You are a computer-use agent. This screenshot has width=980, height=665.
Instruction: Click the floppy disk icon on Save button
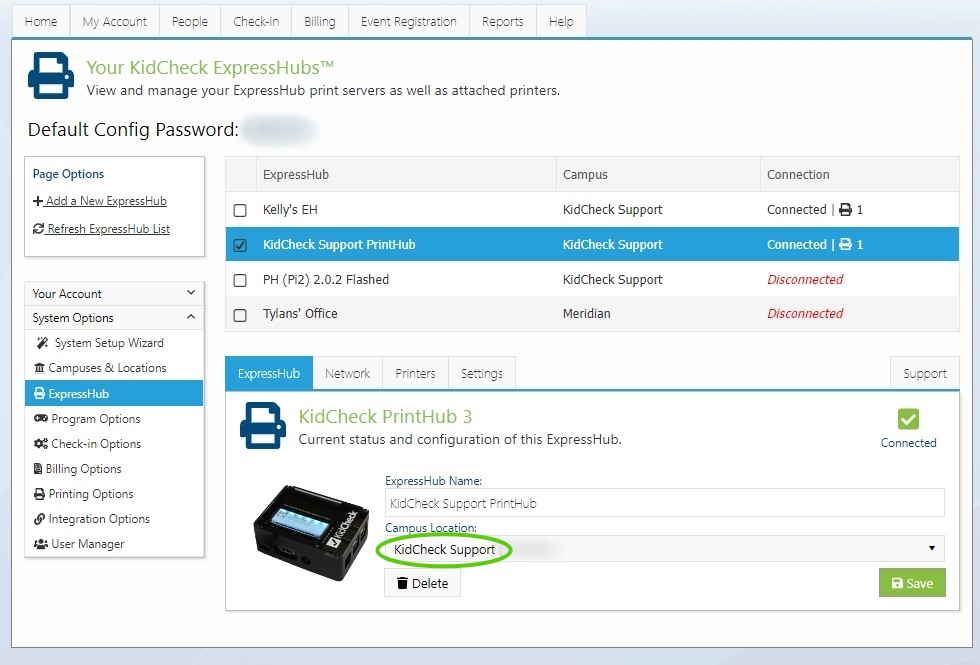[x=898, y=583]
